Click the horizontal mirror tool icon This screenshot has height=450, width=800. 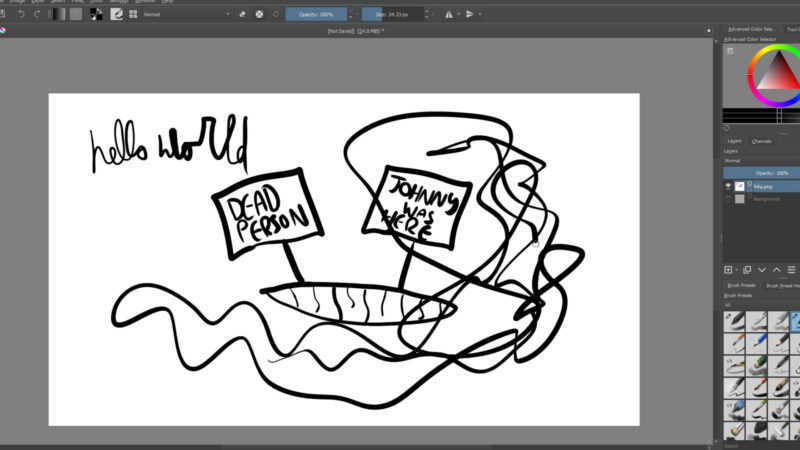point(449,14)
